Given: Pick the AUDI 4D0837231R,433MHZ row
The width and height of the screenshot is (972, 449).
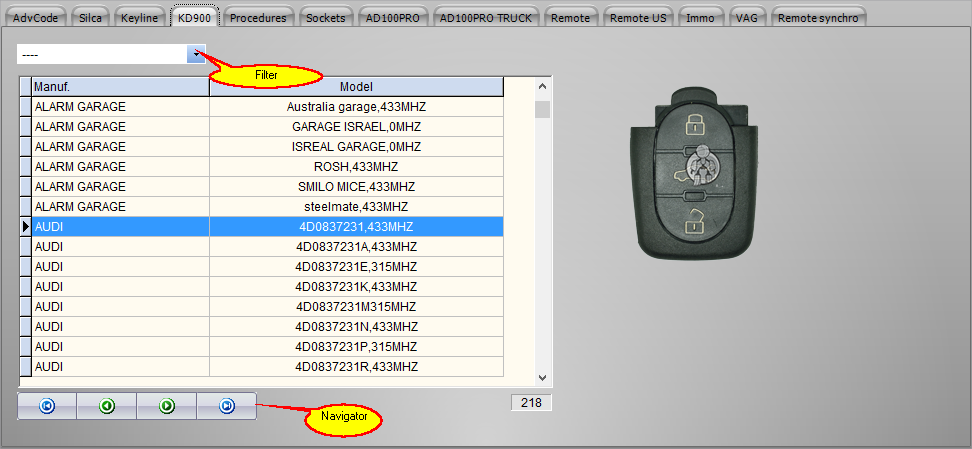Looking at the screenshot, I should point(356,367).
